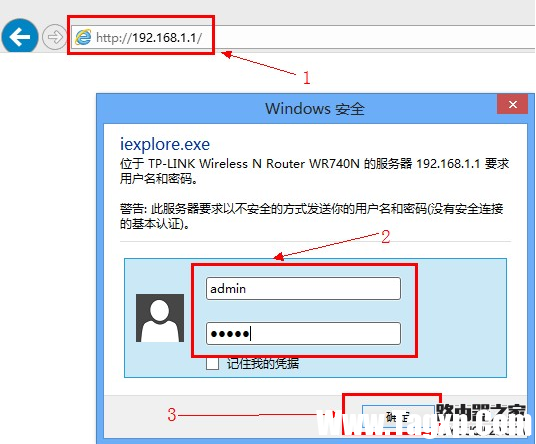536x444 pixels.
Task: Focus the address bar showing http://192.168.1.1/
Action: 303,37
